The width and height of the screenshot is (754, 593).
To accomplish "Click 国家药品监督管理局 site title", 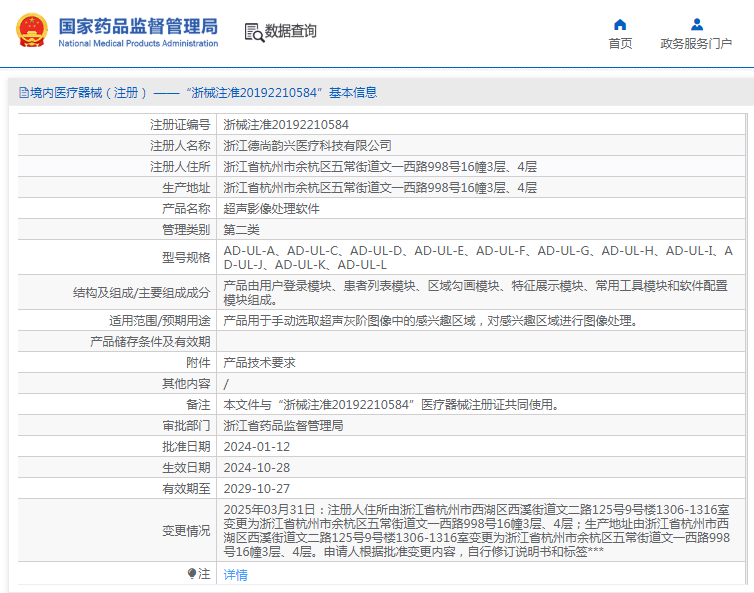I will pyautogui.click(x=138, y=26).
